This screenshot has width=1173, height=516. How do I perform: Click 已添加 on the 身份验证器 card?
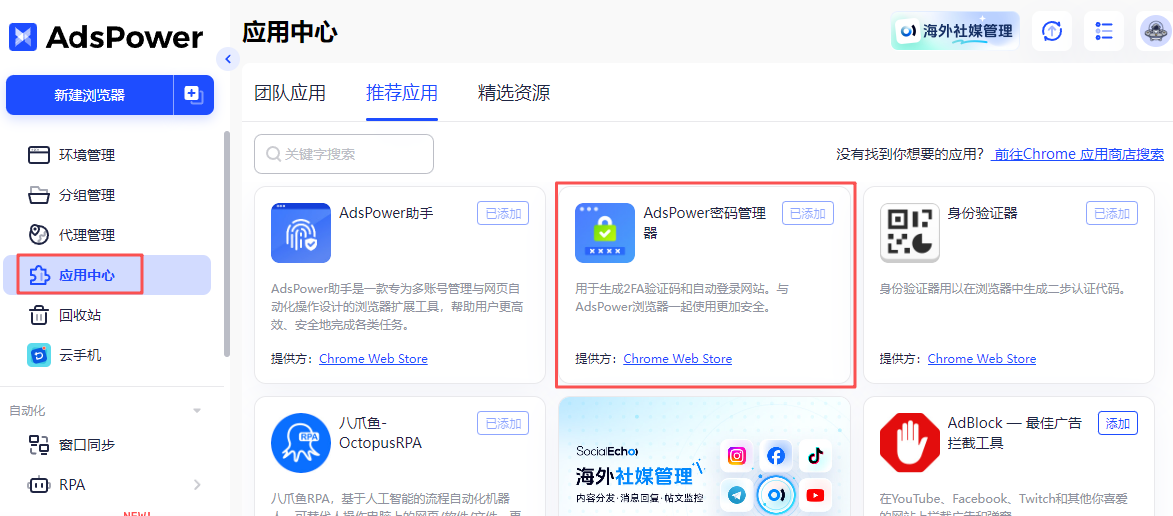[x=1112, y=213]
